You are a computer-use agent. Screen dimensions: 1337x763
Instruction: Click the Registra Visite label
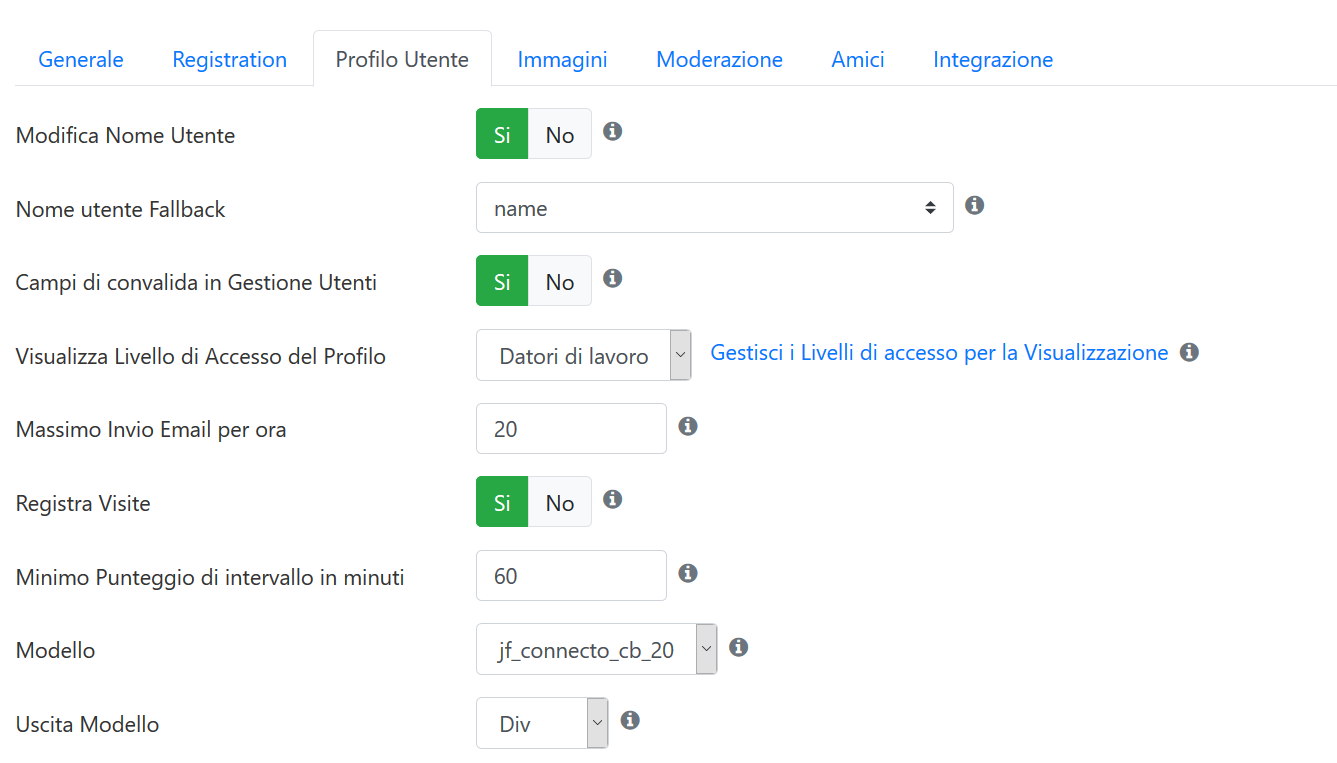pos(83,503)
